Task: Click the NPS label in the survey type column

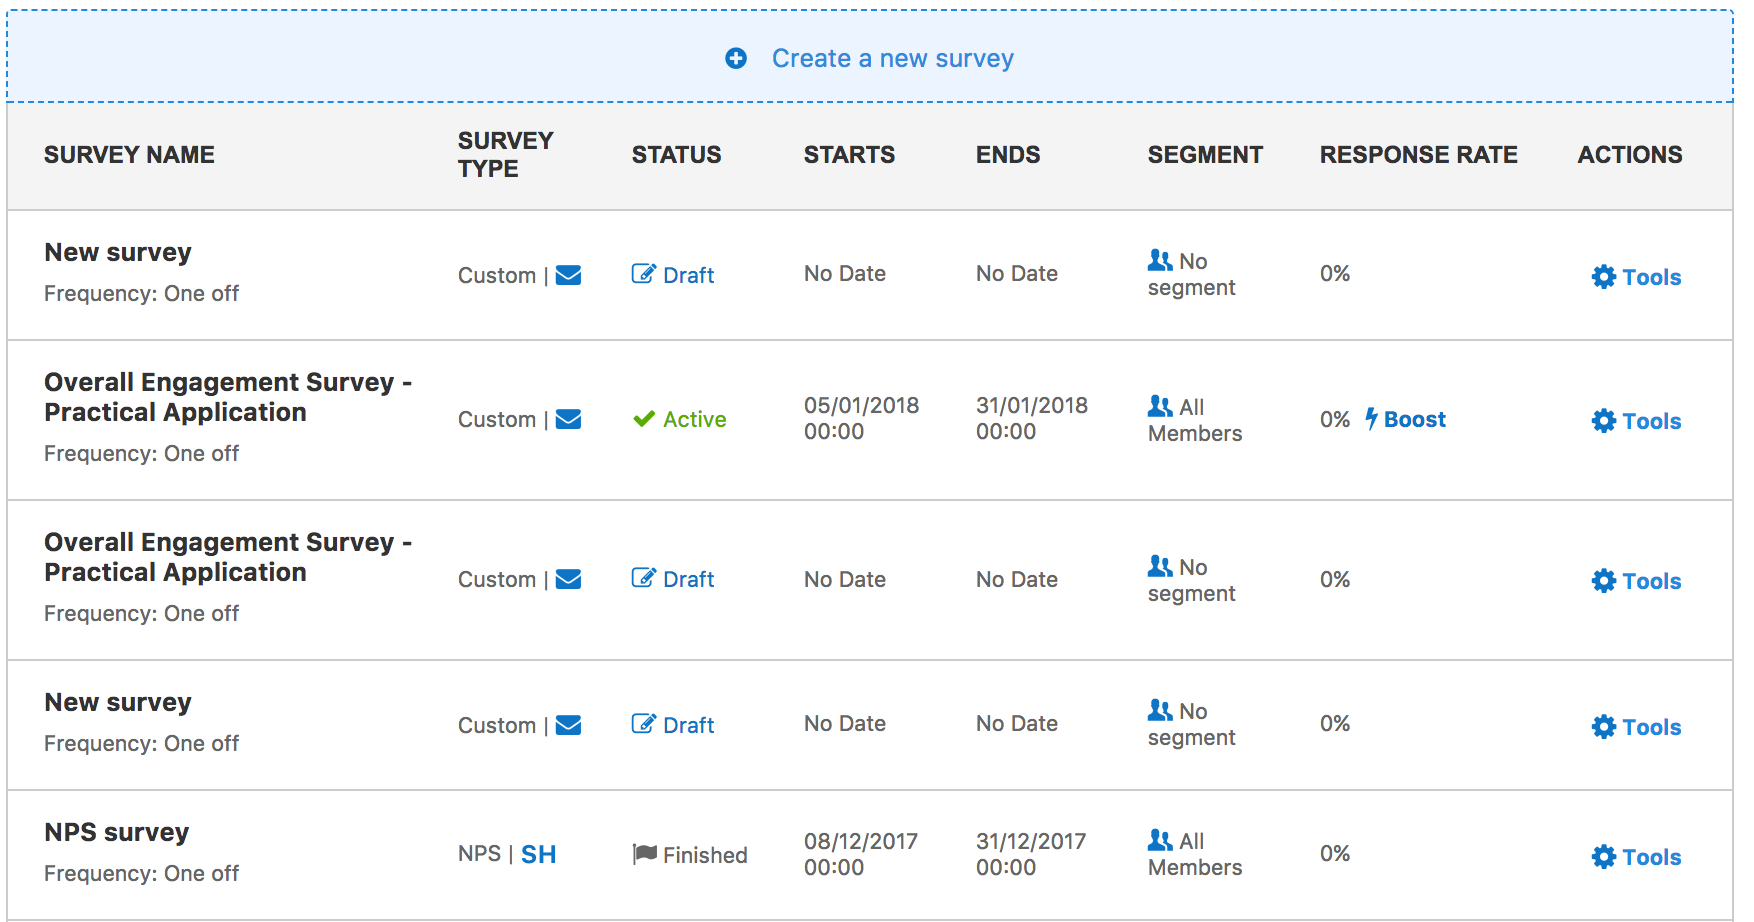Action: click(479, 854)
